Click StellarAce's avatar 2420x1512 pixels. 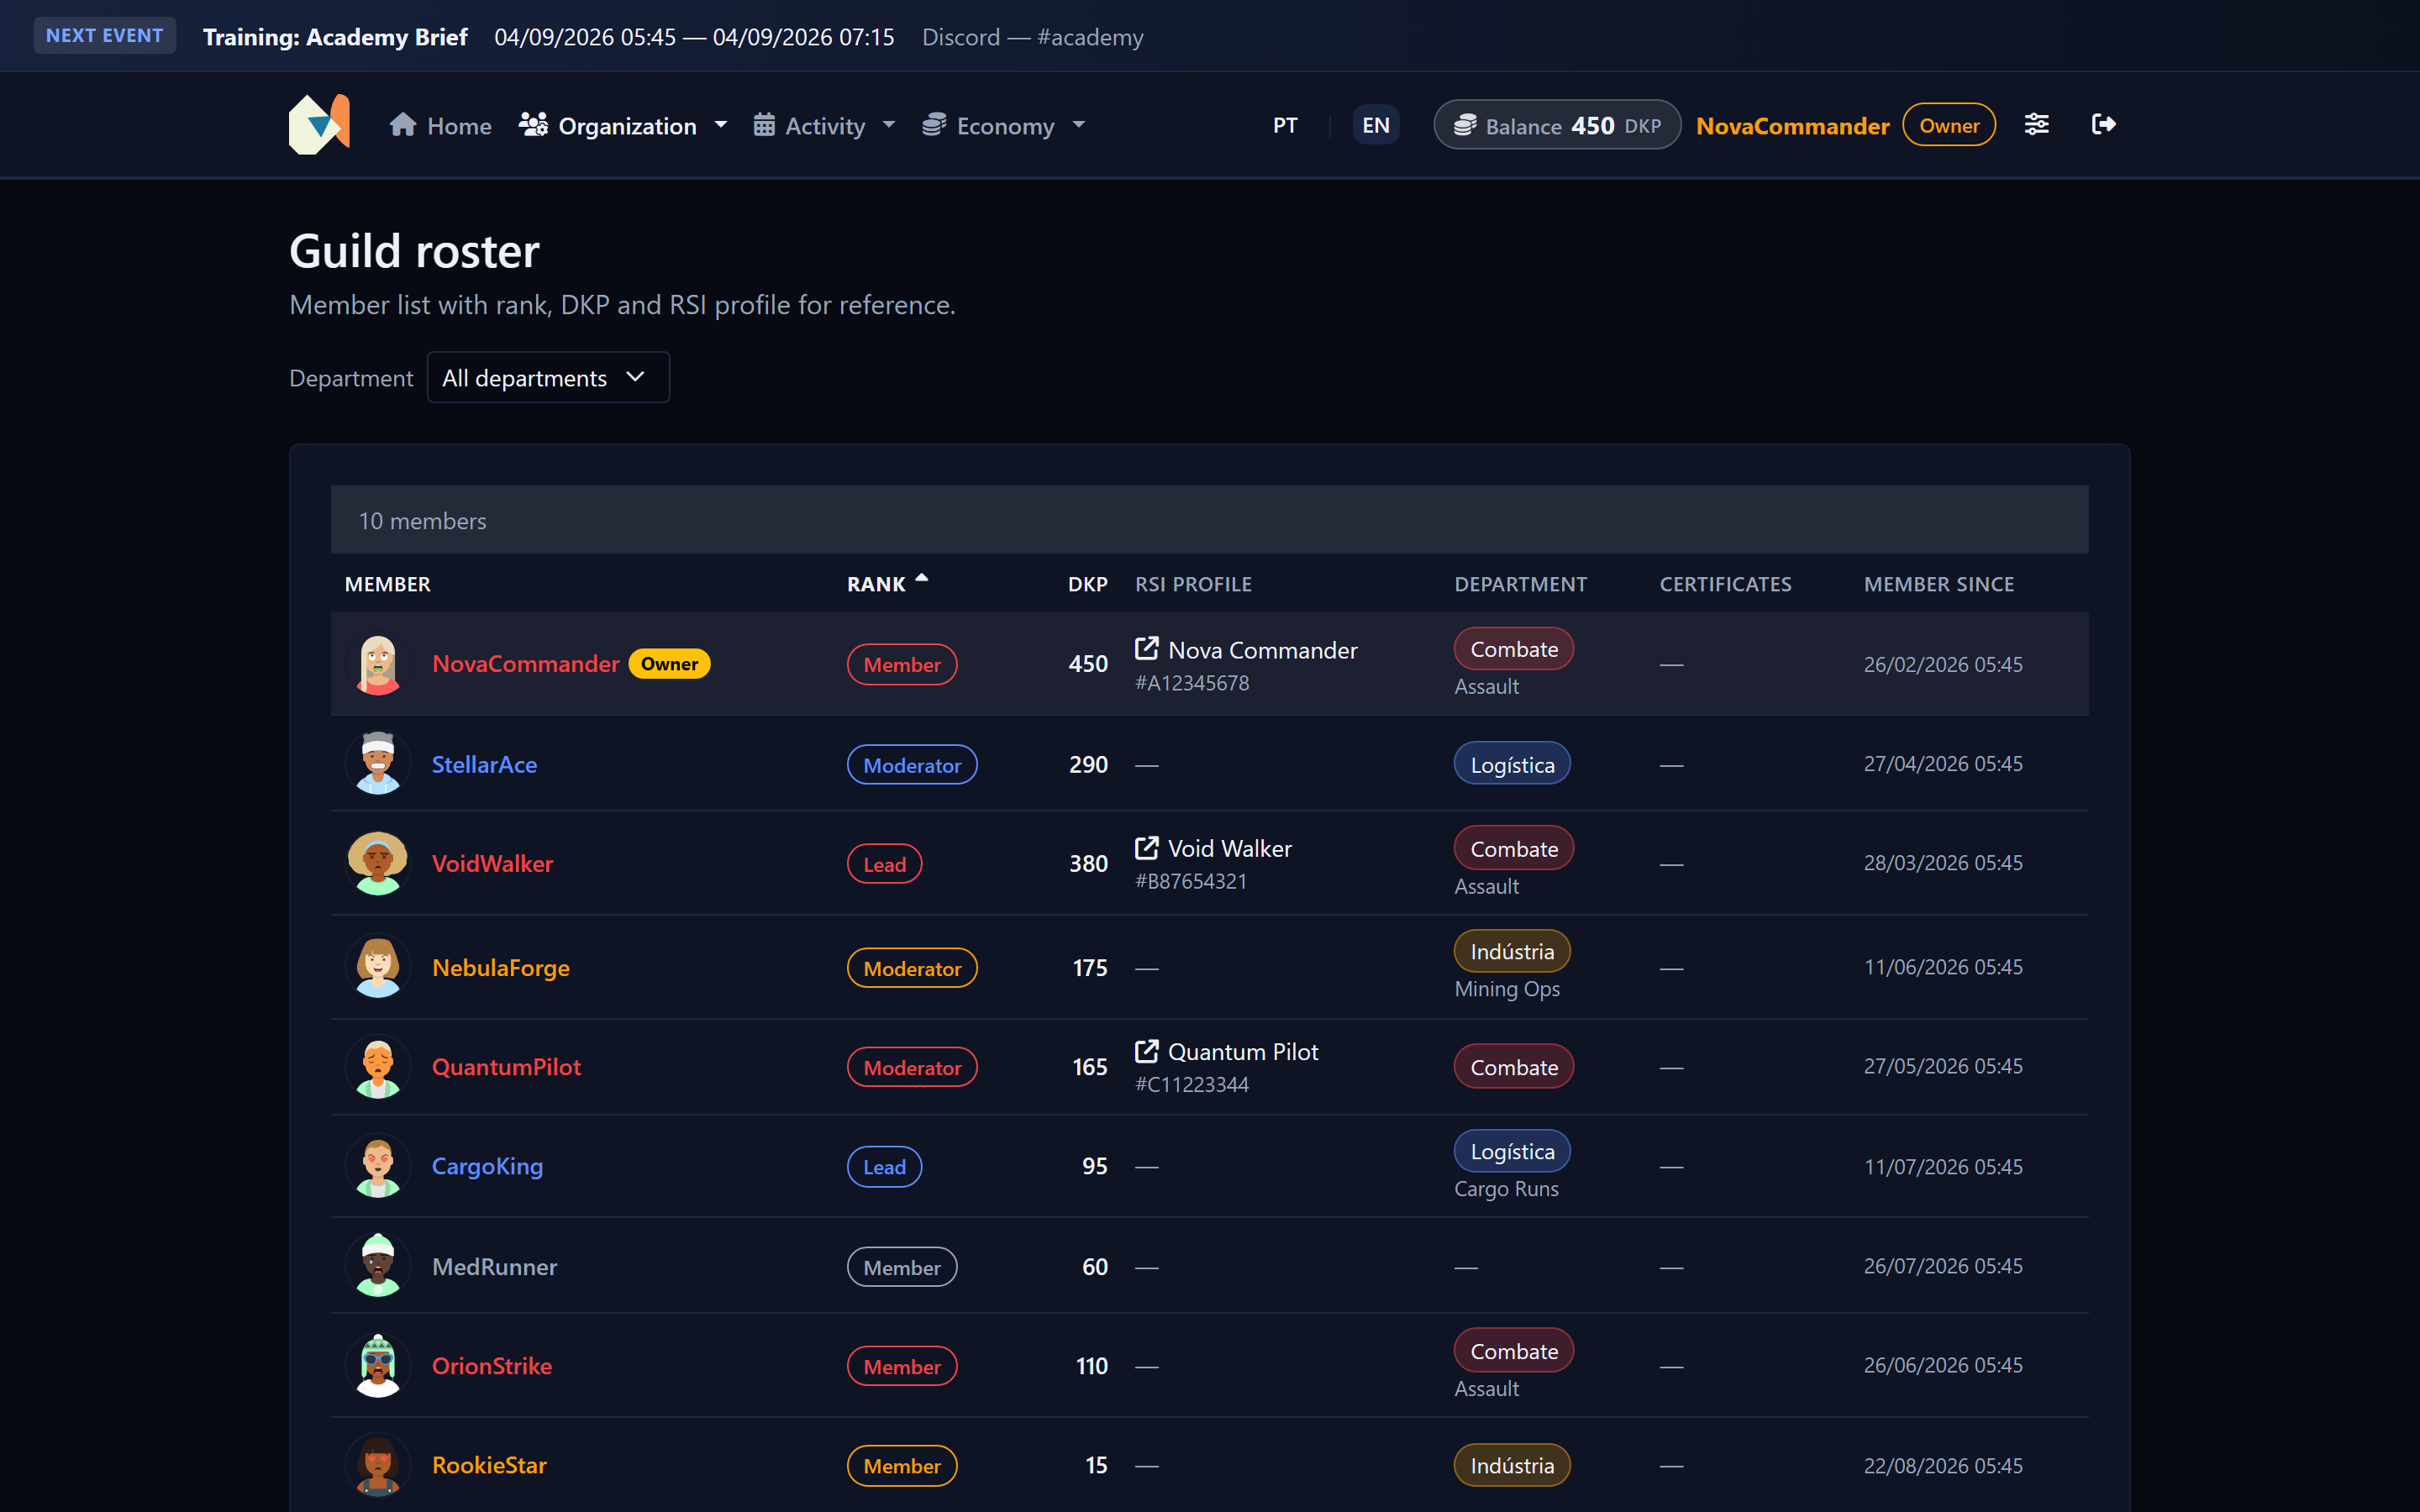click(x=378, y=764)
